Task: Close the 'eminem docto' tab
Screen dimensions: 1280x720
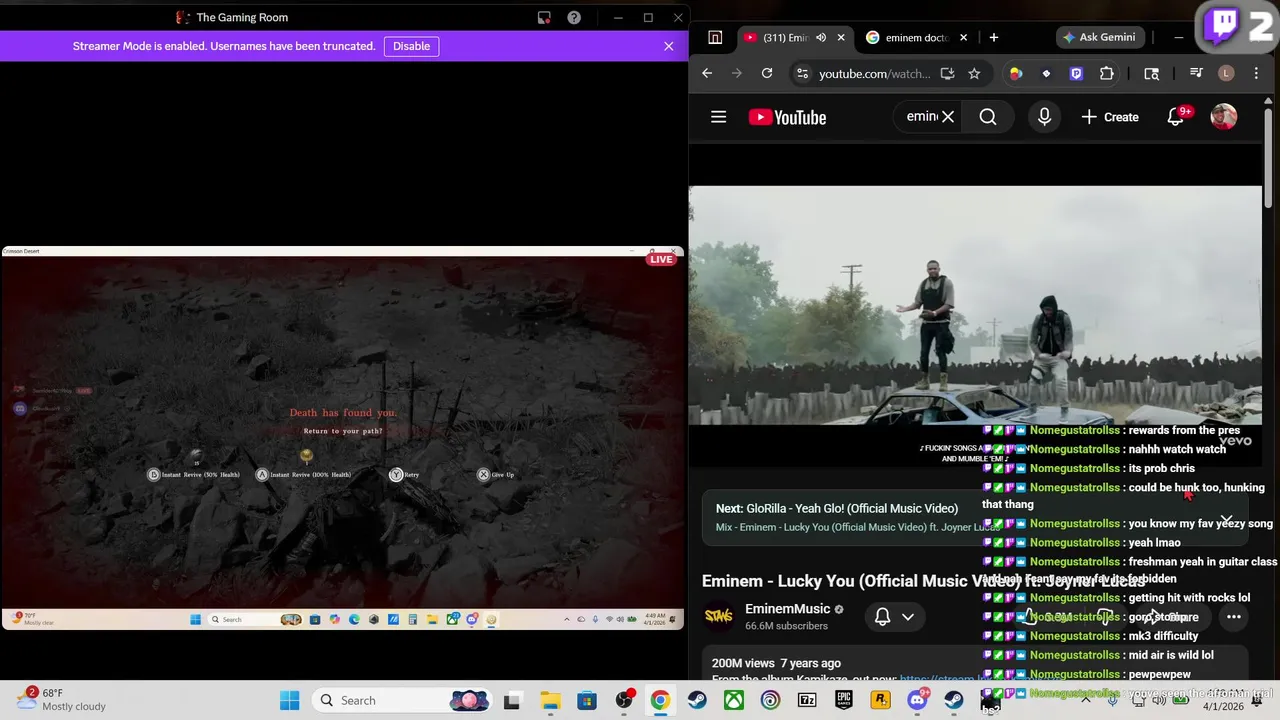Action: click(964, 38)
